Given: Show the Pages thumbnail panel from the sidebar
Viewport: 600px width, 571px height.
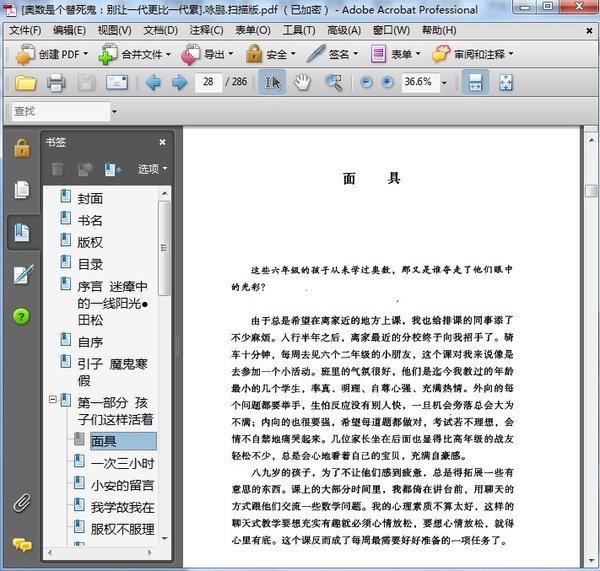Looking at the screenshot, I should [x=21, y=190].
